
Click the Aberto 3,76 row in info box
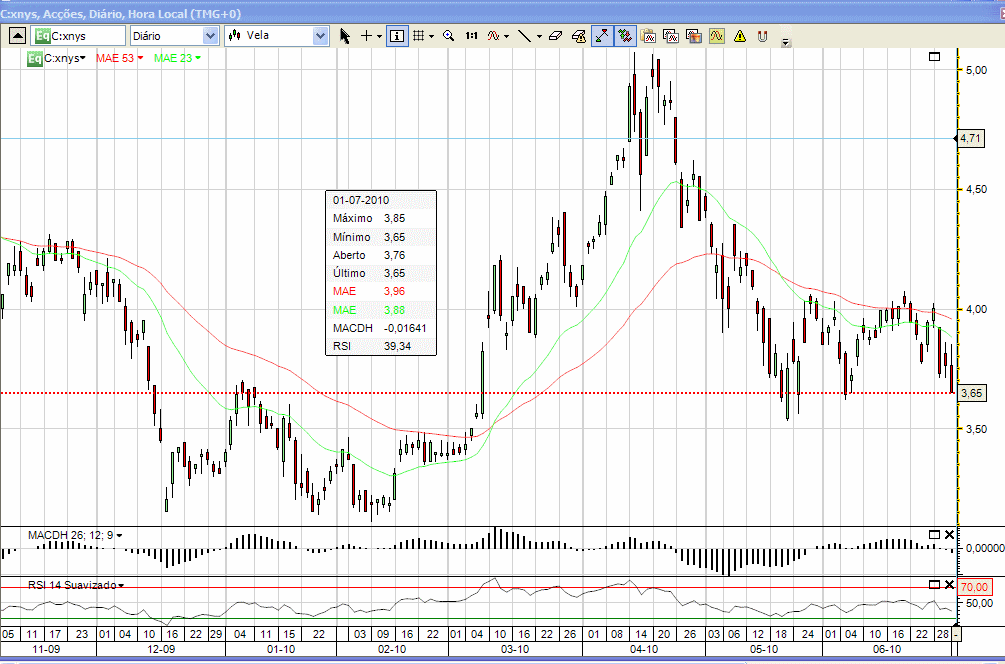tap(381, 255)
